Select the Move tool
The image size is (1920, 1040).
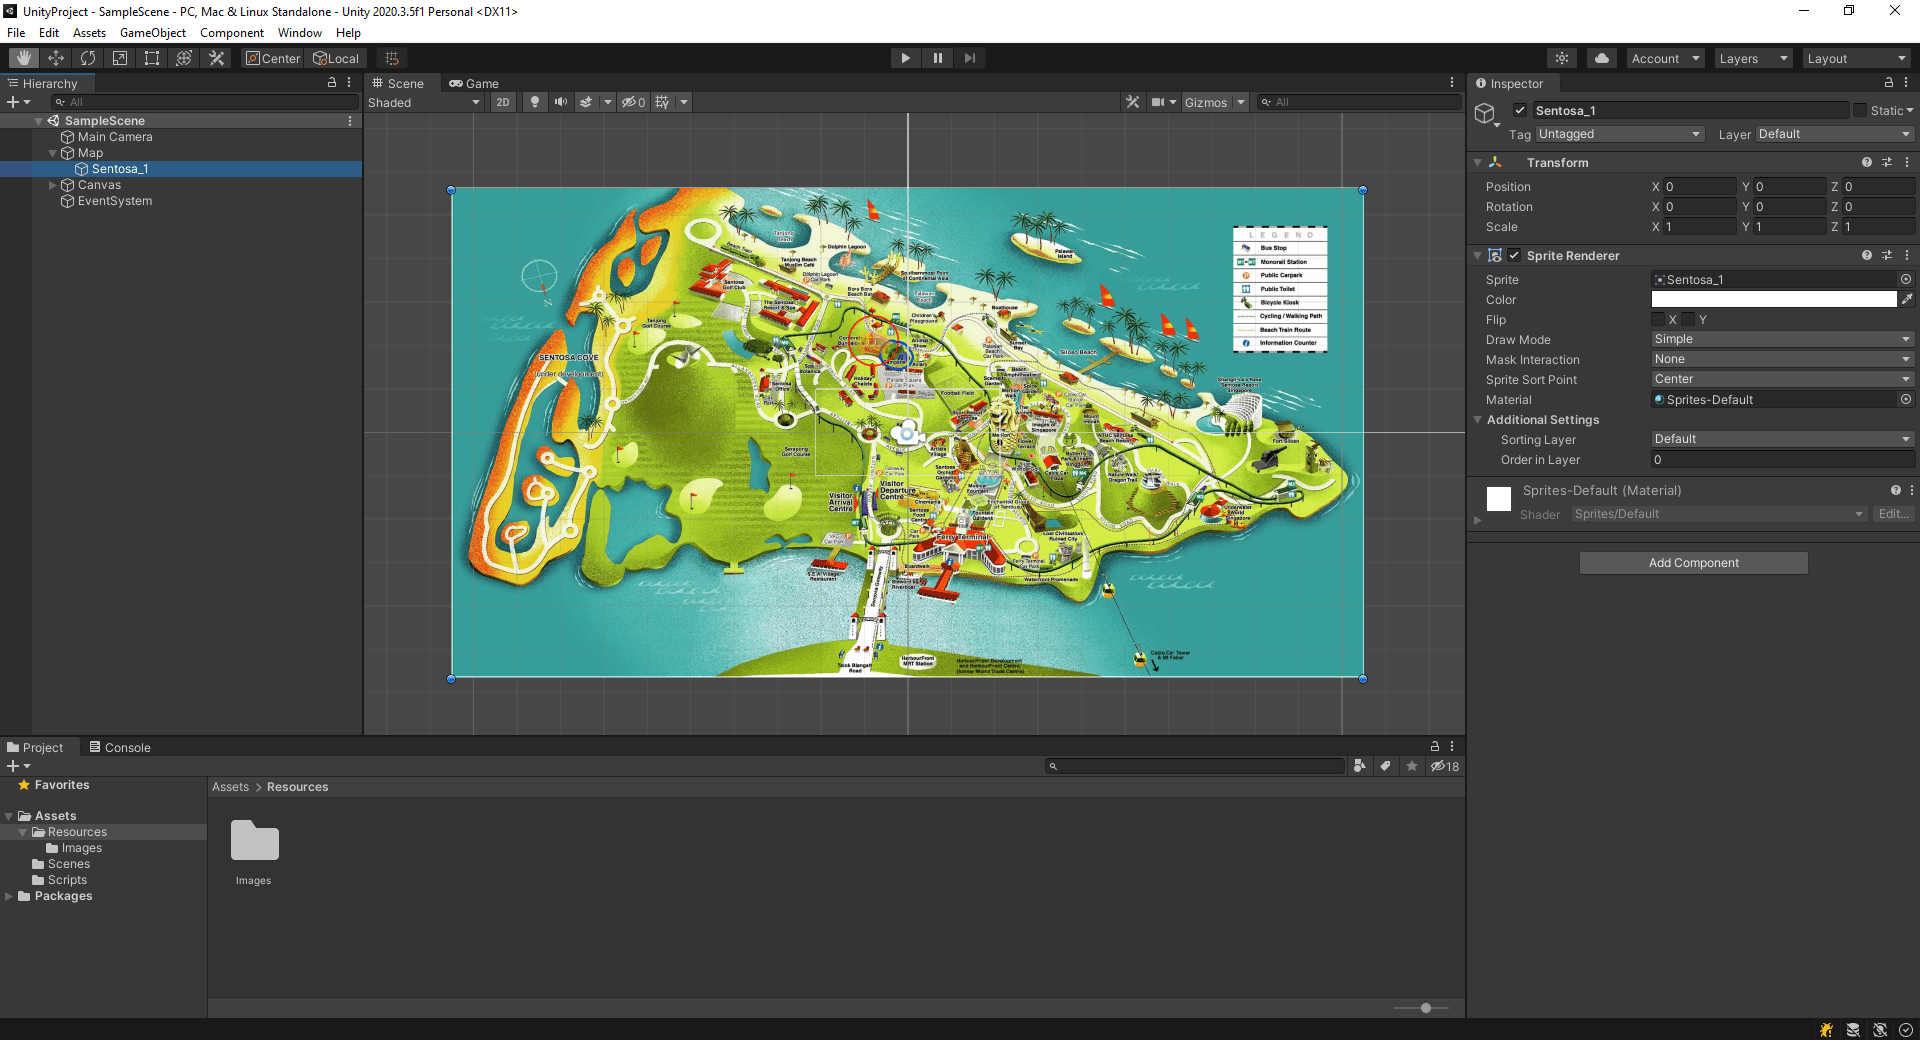pos(56,57)
